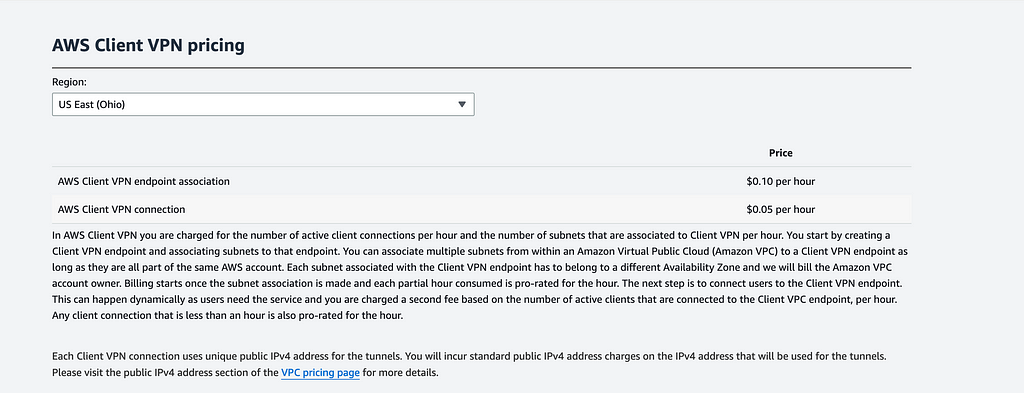Click the 'Region:' label
The height and width of the screenshot is (393, 1024).
coord(69,82)
